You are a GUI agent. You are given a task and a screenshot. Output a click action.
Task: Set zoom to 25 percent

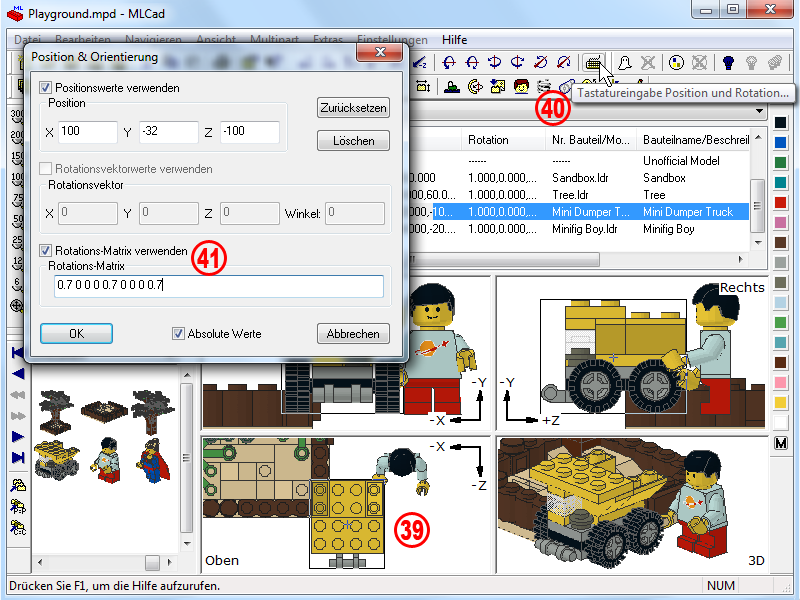pyautogui.click(x=17, y=242)
